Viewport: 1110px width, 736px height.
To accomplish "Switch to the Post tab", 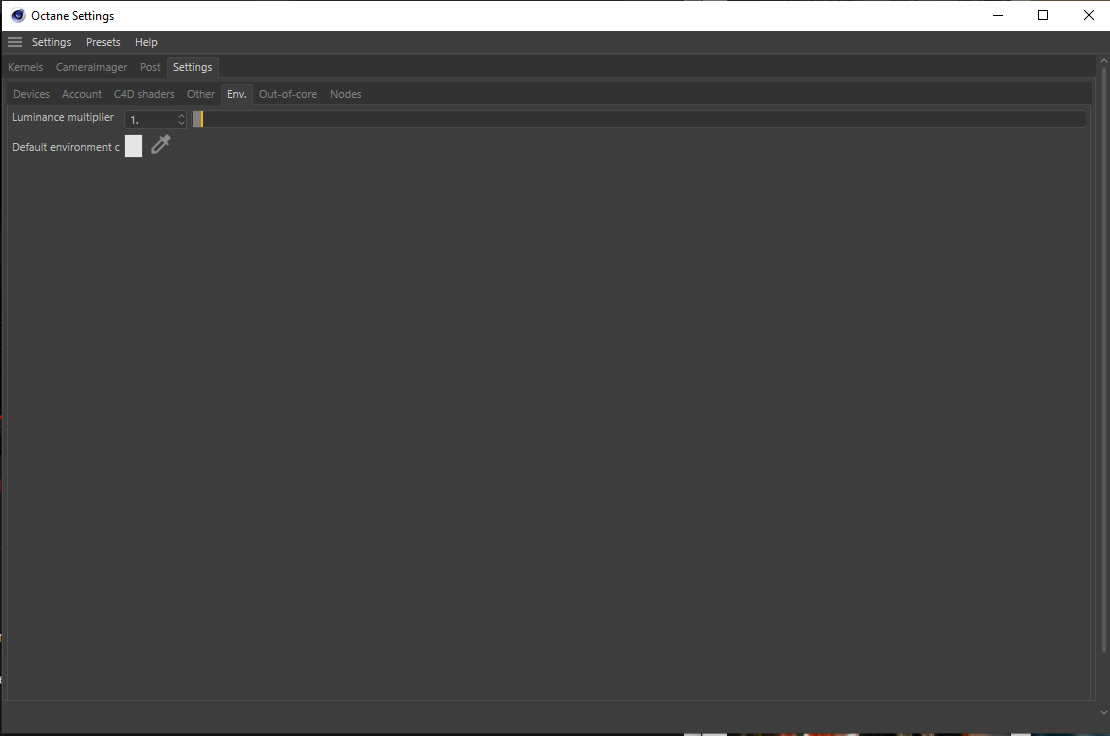I will tap(150, 67).
